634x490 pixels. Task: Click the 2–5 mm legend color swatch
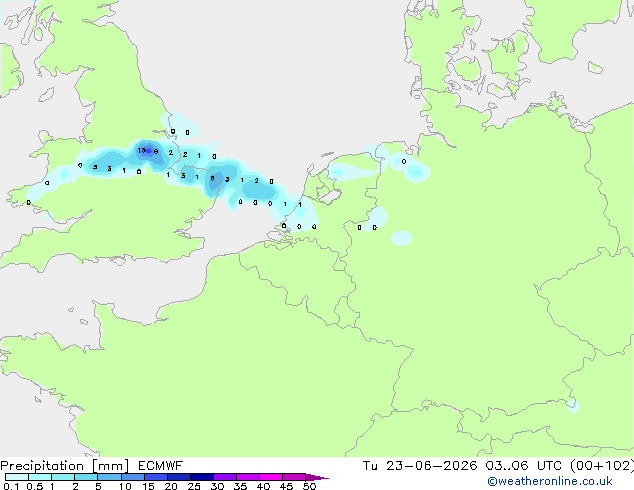point(86,477)
